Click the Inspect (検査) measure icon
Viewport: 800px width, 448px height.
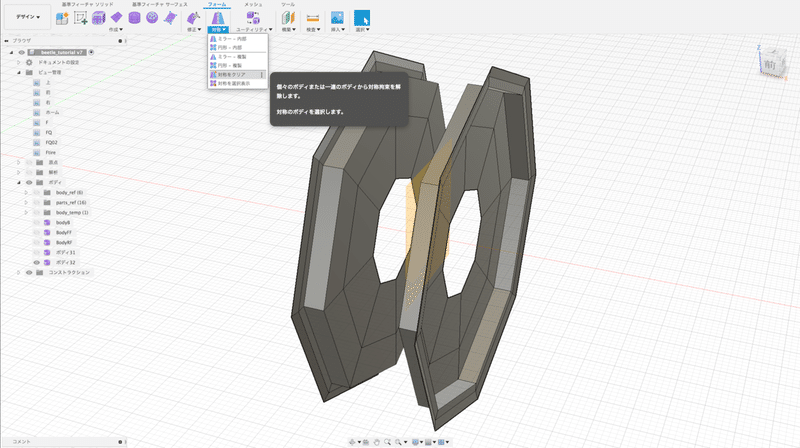coord(313,18)
